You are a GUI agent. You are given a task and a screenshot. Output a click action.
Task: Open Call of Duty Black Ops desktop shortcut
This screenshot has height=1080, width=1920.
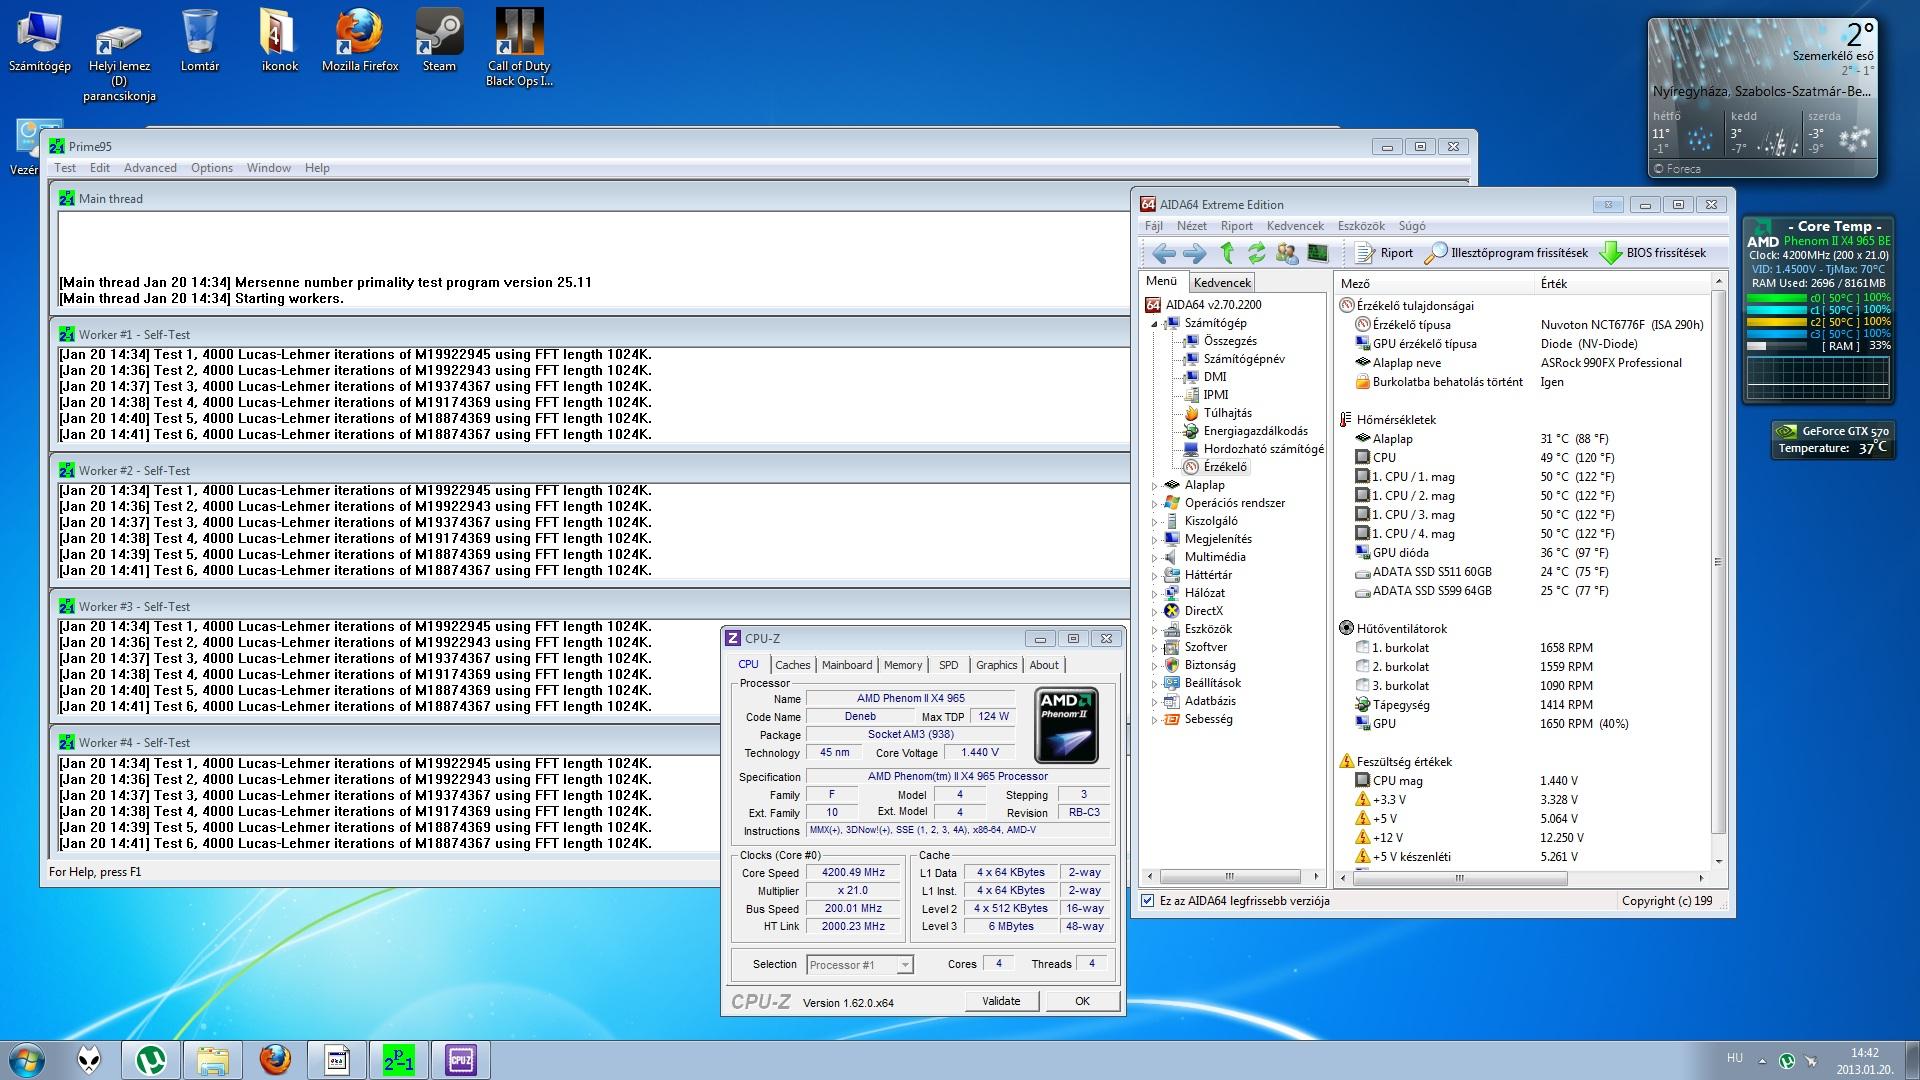pos(519,48)
